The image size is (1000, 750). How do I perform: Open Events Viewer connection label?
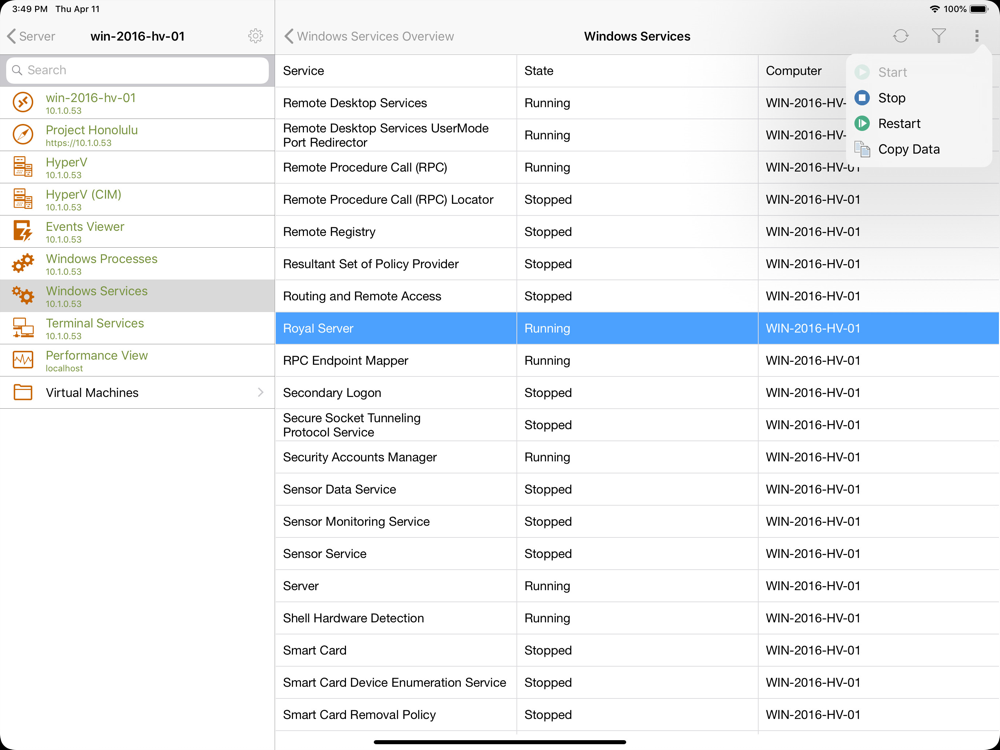coord(85,226)
